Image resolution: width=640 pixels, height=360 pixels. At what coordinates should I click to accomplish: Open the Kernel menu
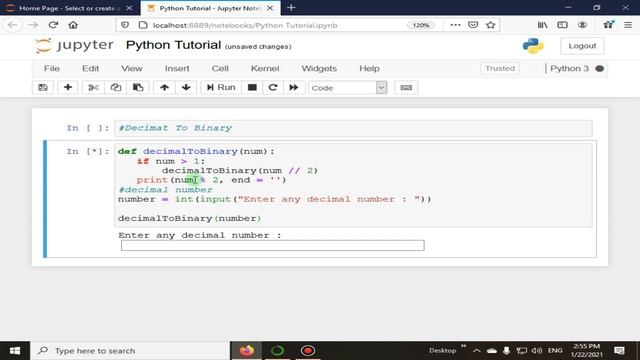pos(265,69)
